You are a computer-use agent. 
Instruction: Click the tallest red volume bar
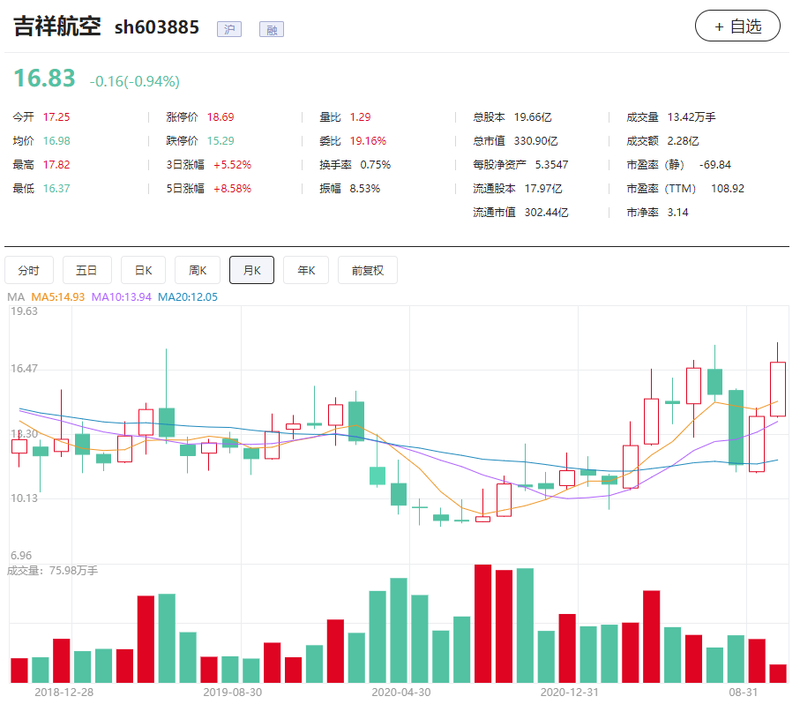click(x=483, y=623)
